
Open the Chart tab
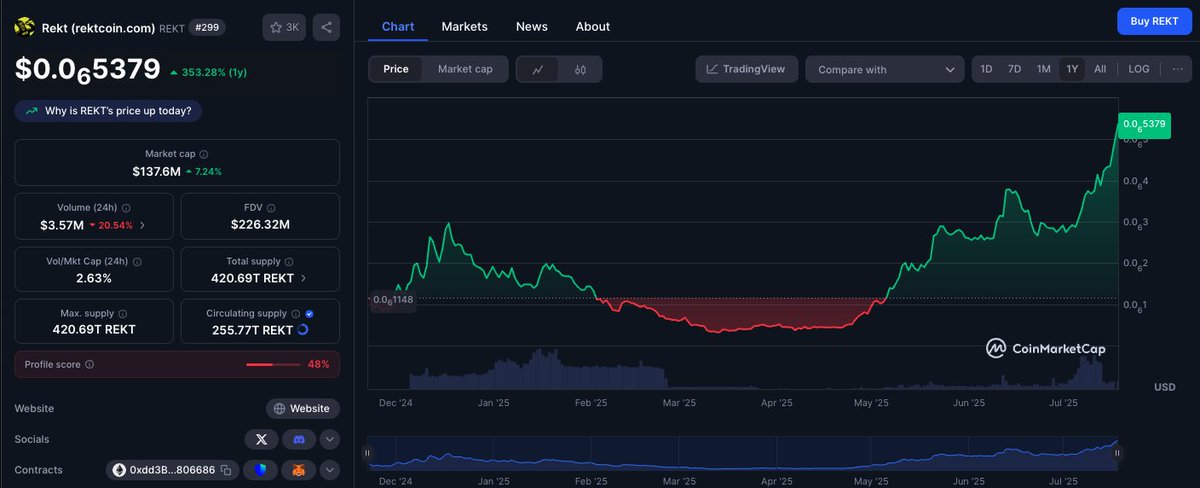[x=398, y=26]
